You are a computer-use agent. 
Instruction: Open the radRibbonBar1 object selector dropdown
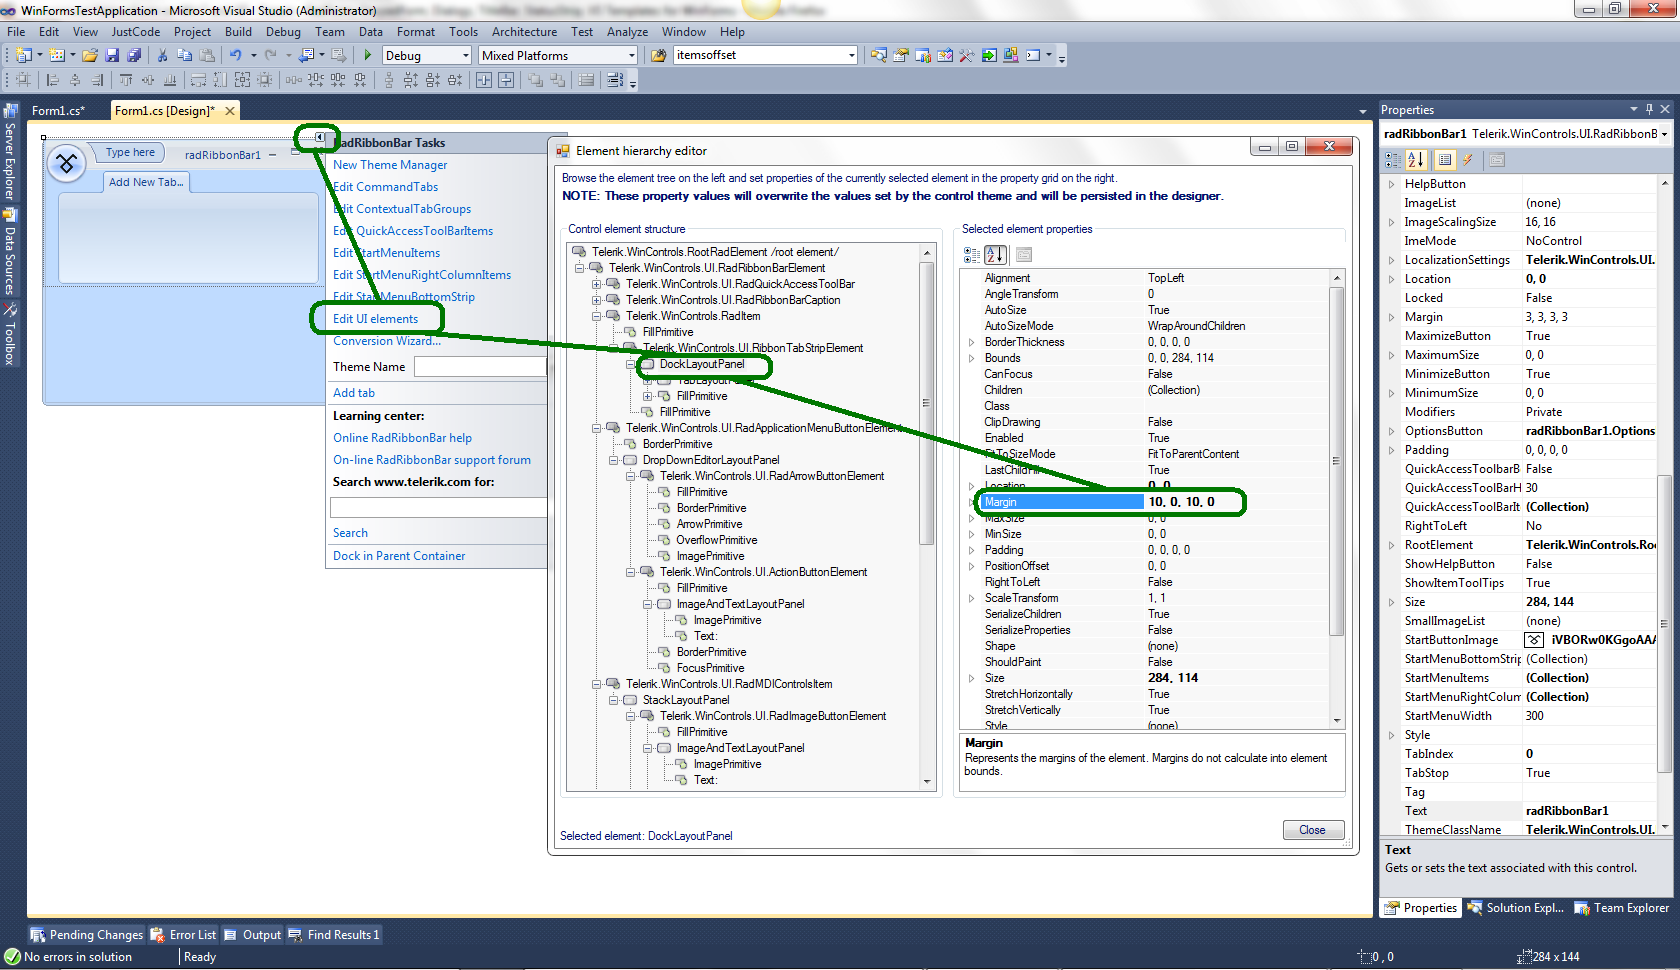click(x=1665, y=134)
